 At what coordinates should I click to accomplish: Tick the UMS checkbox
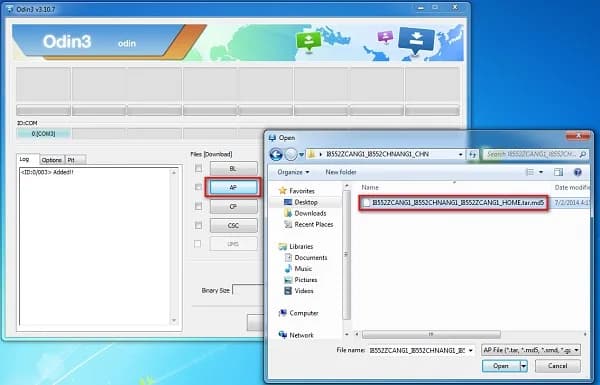coord(197,244)
